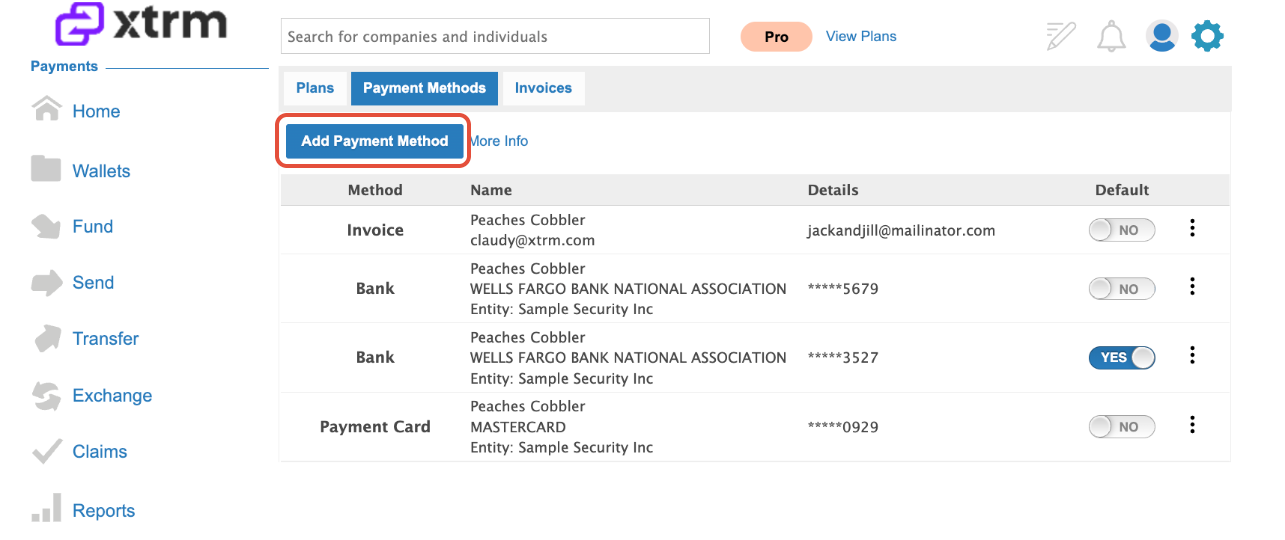Focus the companies and individuals search field
Viewport: 1285px width, 540px height.
pos(495,36)
